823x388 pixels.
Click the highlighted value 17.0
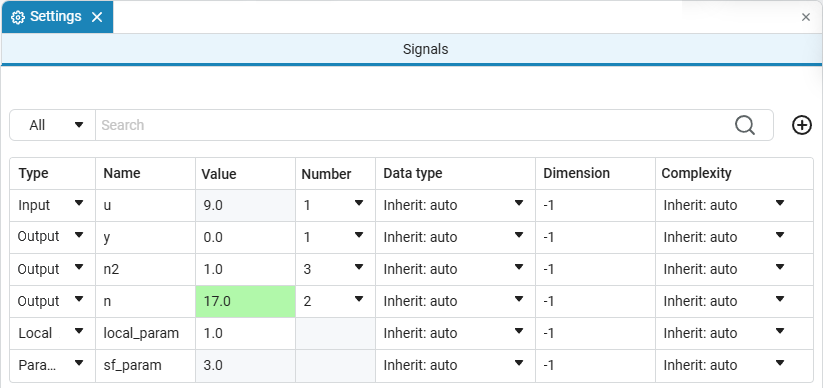pos(246,301)
